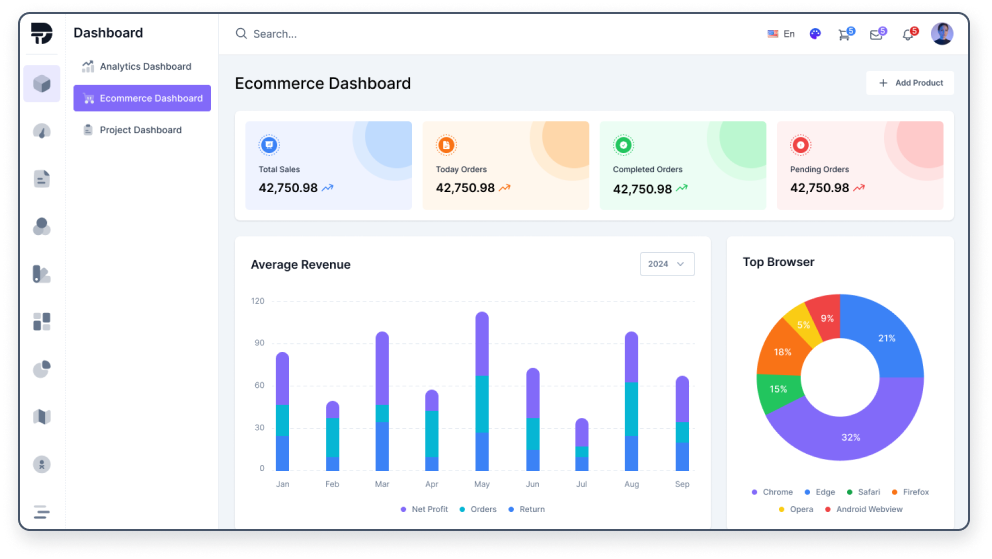Open the user profile avatar menu
The image size is (992, 559).
[942, 34]
